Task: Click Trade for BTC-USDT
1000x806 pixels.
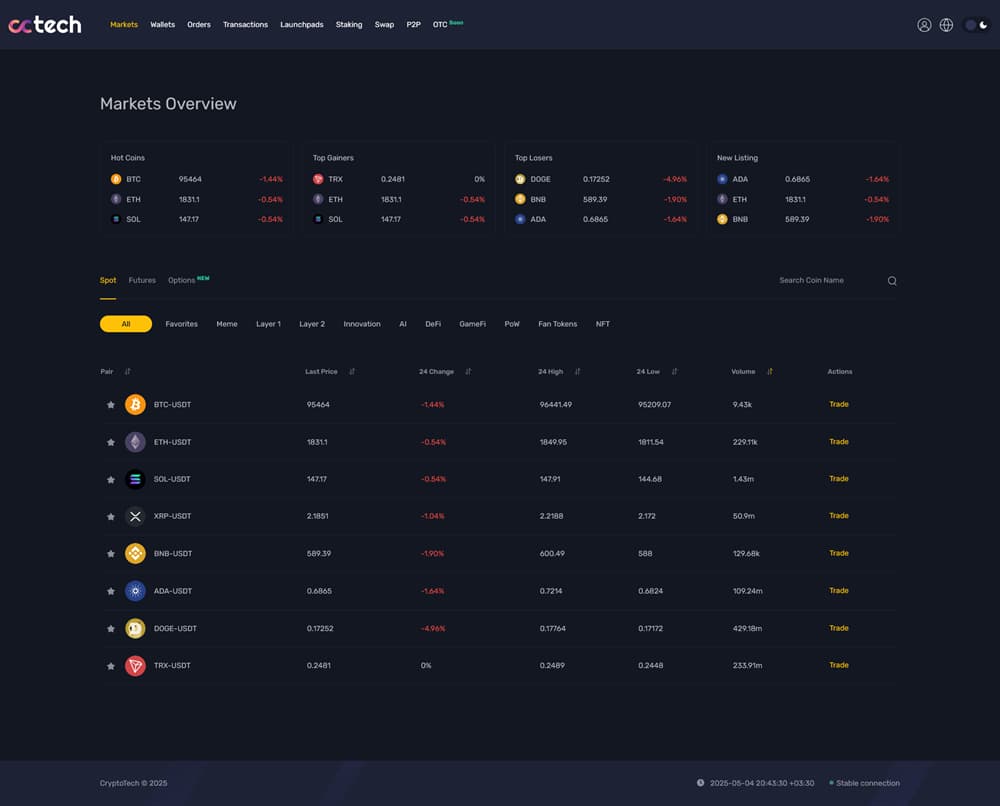Action: [x=839, y=404]
